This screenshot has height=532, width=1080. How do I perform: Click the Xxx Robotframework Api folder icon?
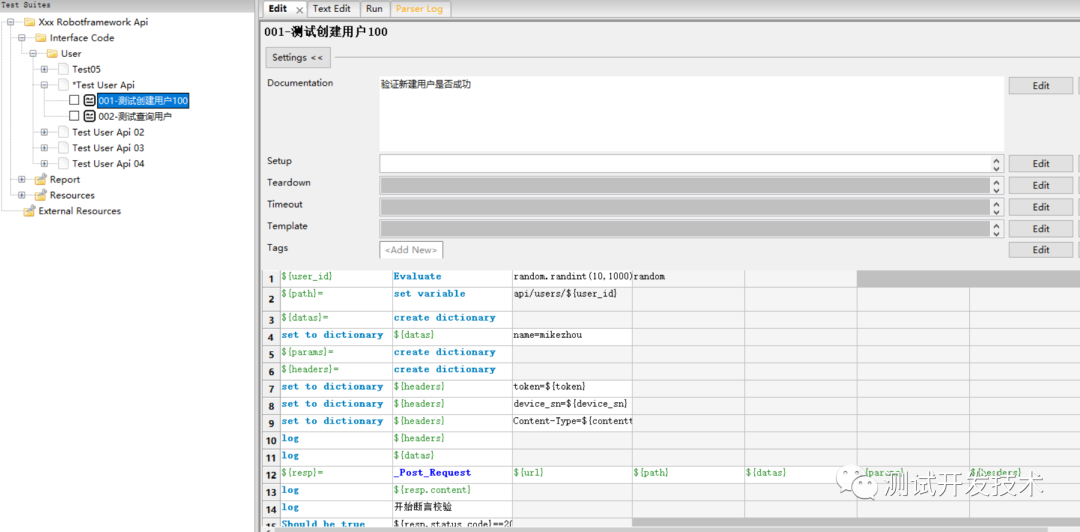30,22
